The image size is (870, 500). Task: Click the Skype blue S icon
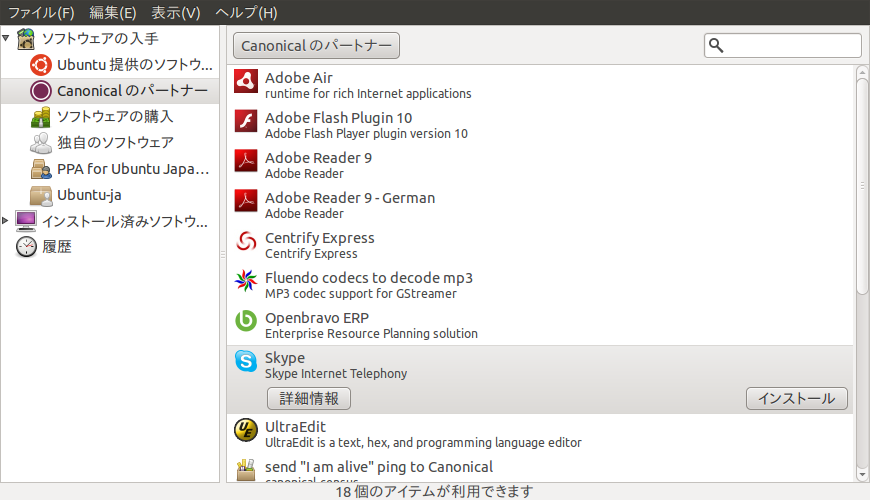pyautogui.click(x=246, y=361)
